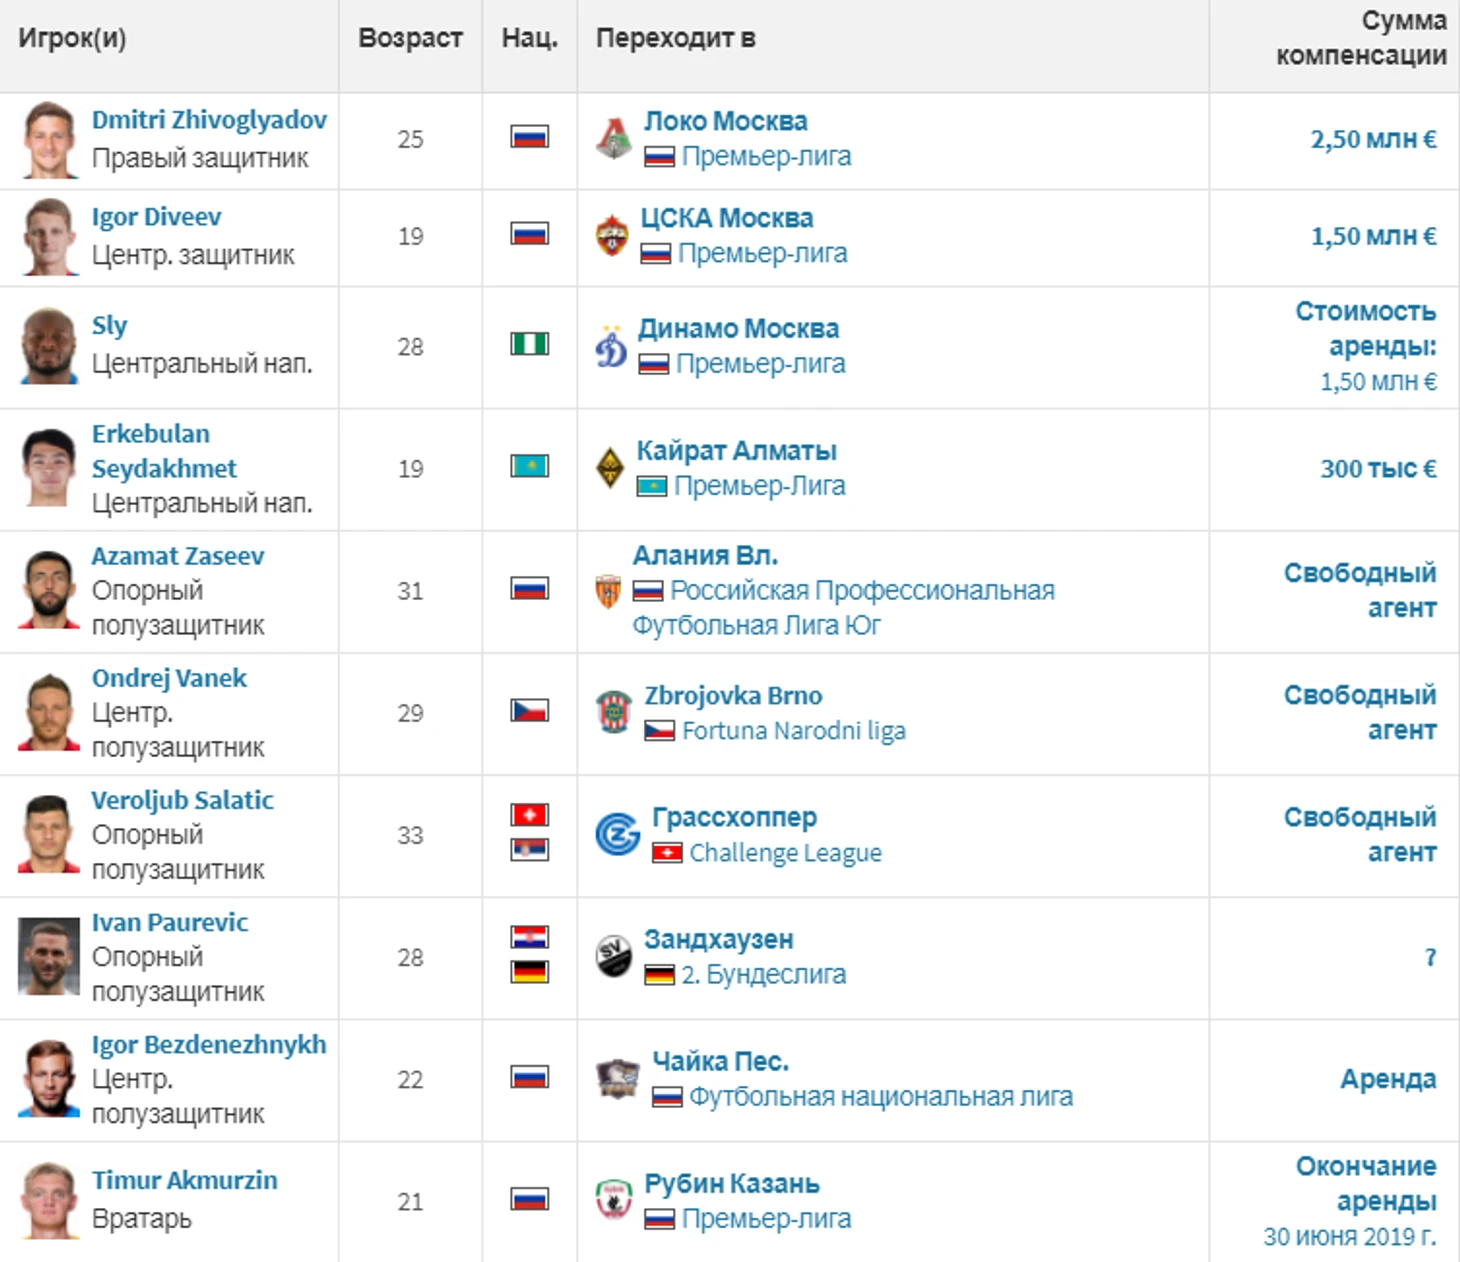The height and width of the screenshot is (1262, 1460).
Task: Open Чайка Пес. club page
Action: coord(720,1061)
